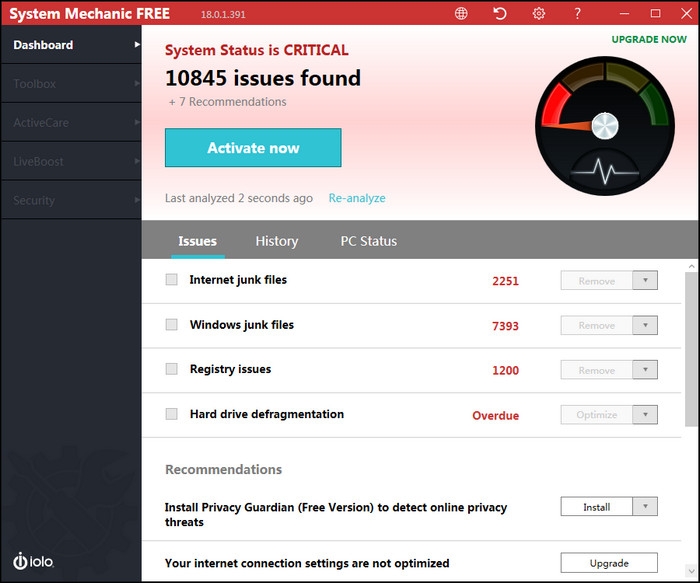The height and width of the screenshot is (583, 700).
Task: Click Remove for Windows junk files
Action: (x=596, y=325)
